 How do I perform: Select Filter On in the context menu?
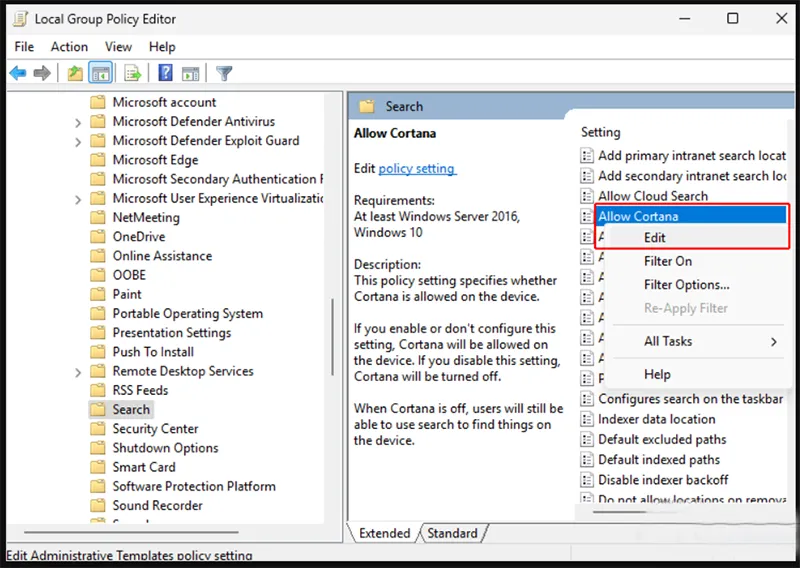[668, 261]
